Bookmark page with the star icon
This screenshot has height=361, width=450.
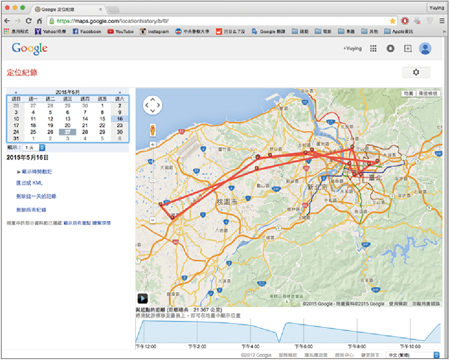[392, 21]
